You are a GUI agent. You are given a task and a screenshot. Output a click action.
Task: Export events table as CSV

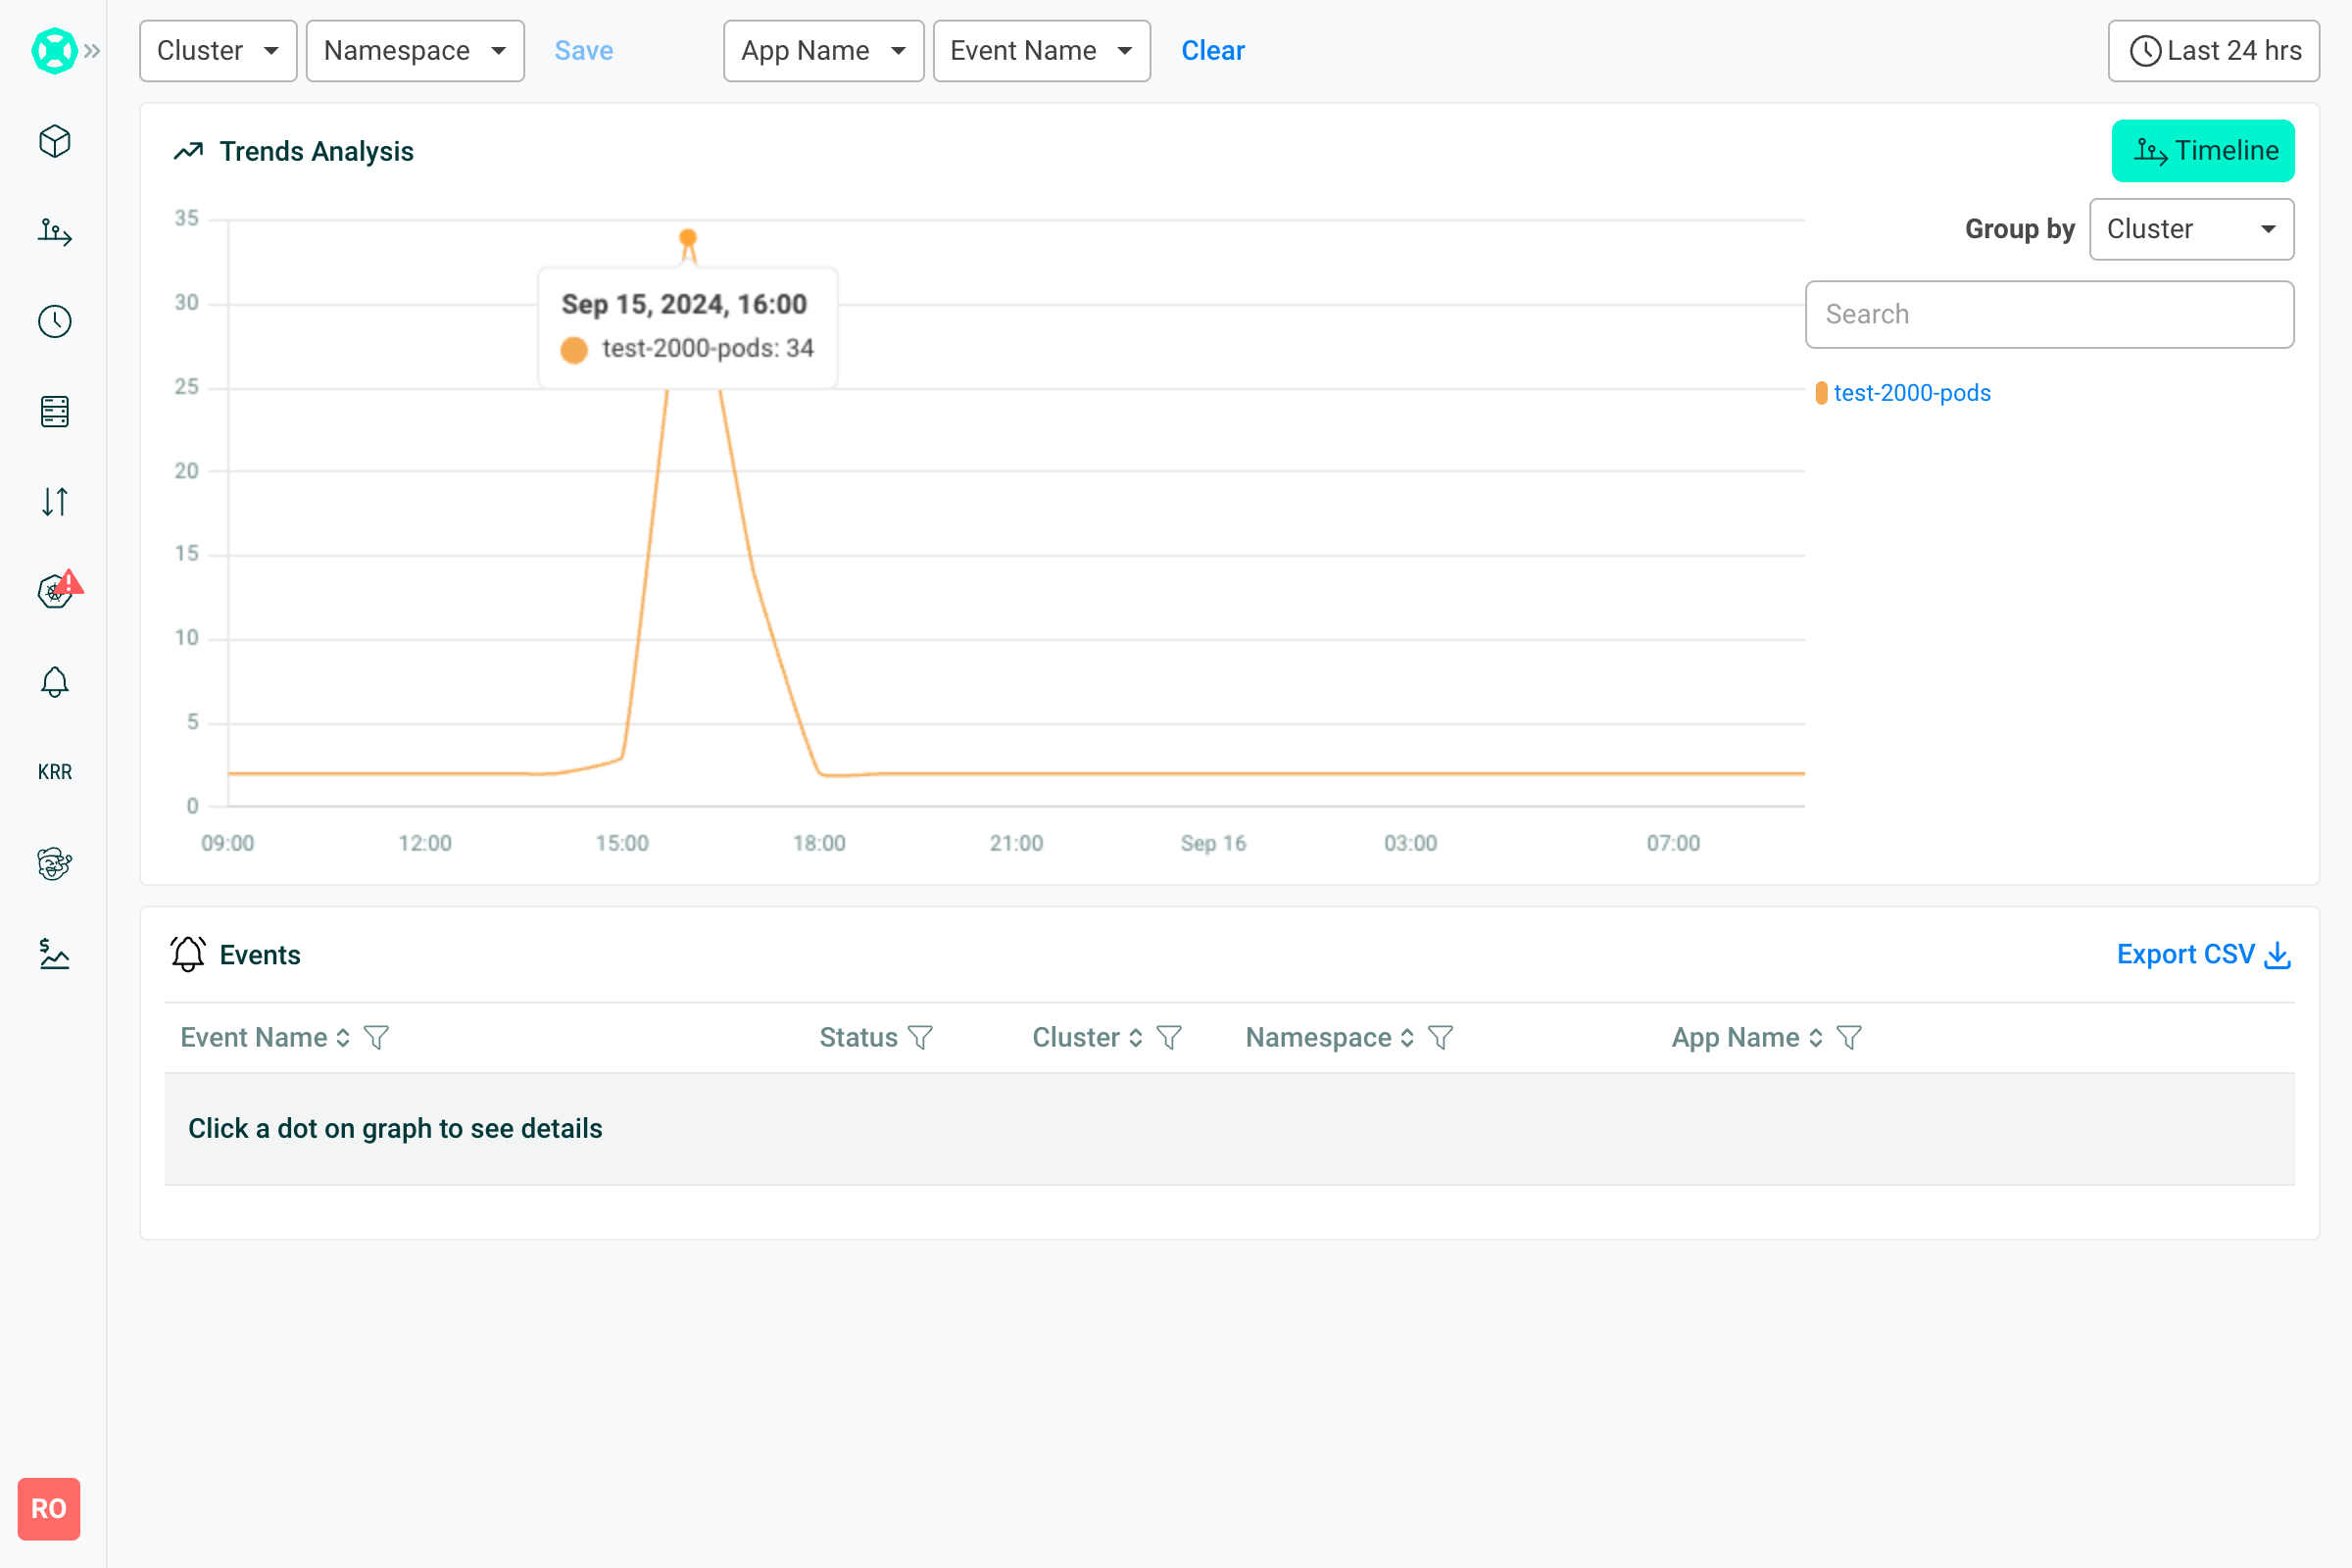tap(2203, 954)
